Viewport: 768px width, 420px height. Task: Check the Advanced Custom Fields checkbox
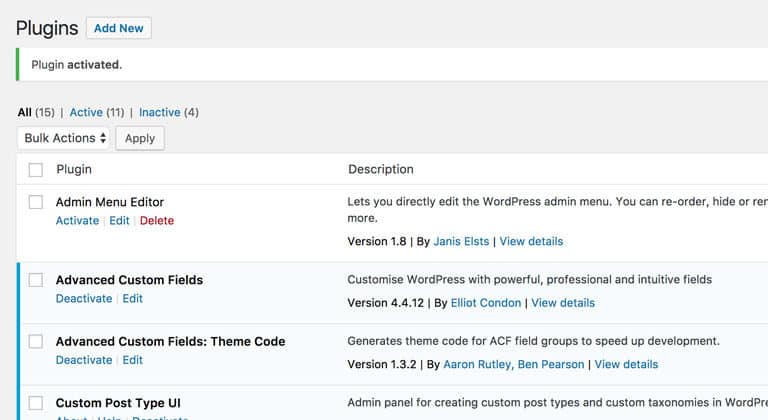pyautogui.click(x=35, y=280)
